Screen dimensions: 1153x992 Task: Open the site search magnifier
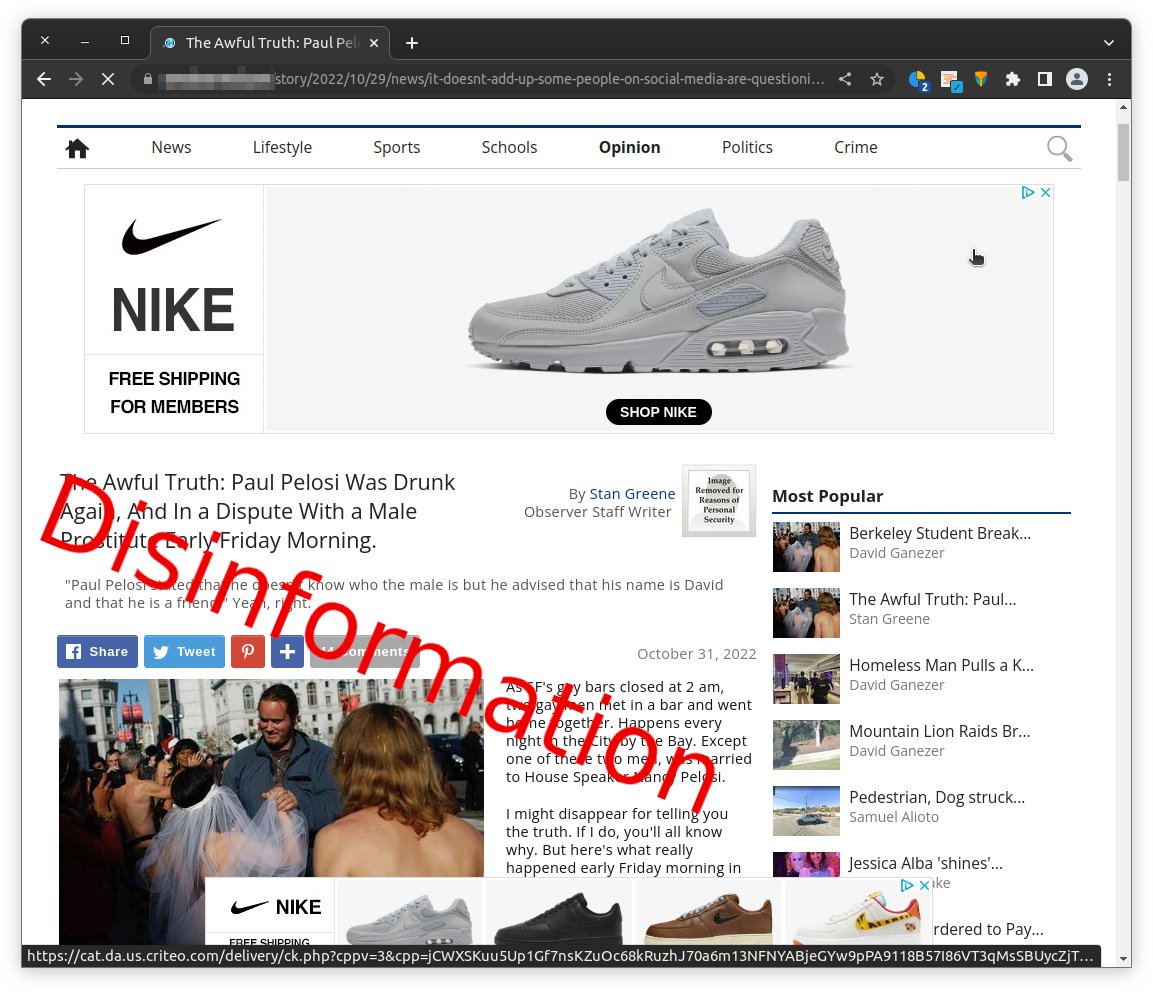click(1059, 149)
